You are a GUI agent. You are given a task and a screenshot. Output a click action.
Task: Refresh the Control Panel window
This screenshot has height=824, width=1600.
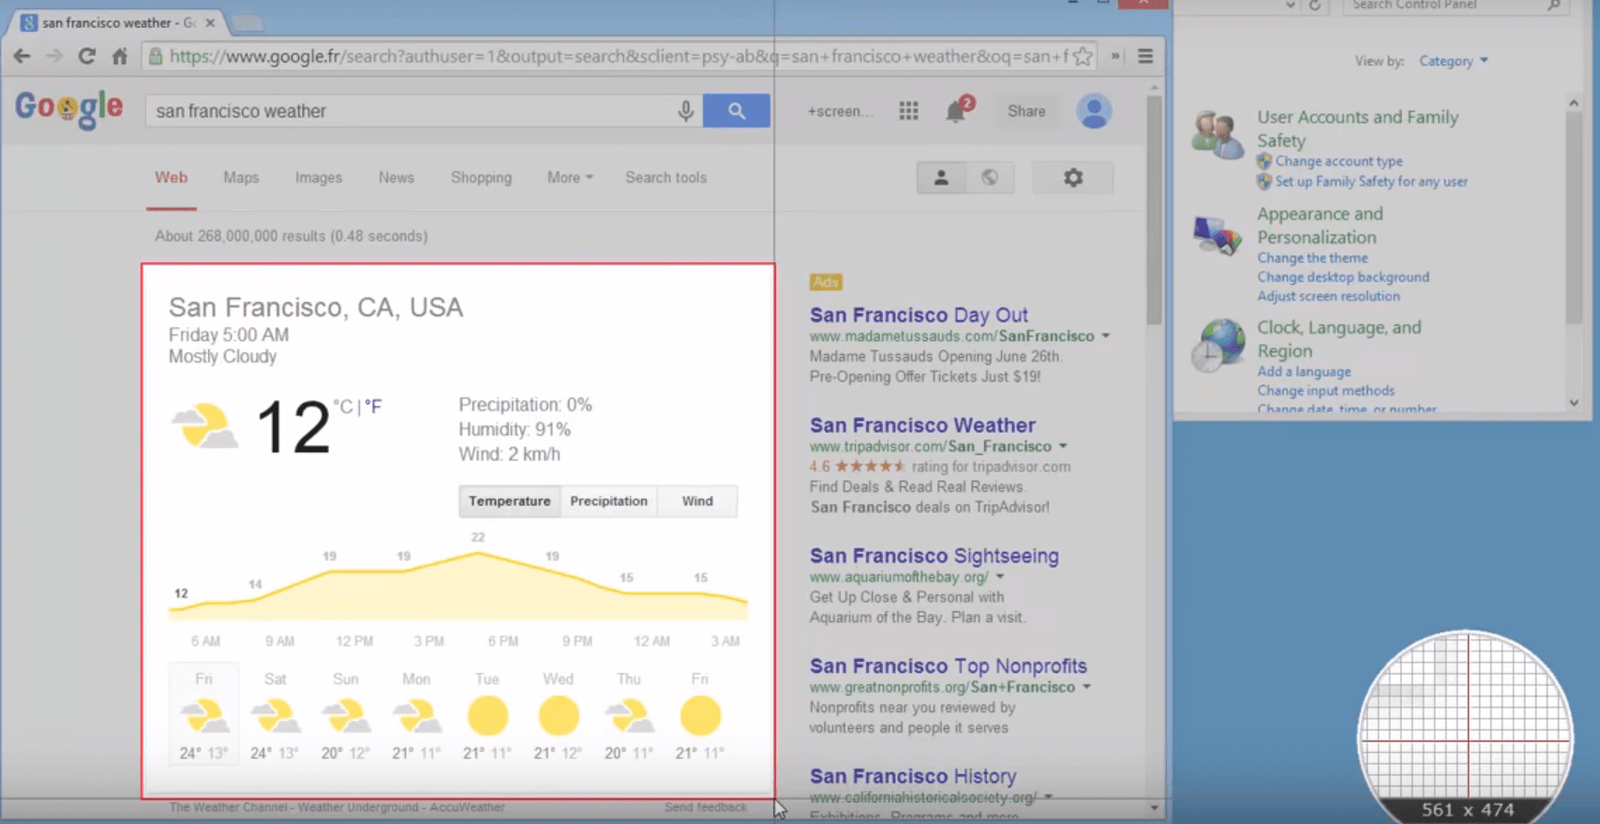1315,5
